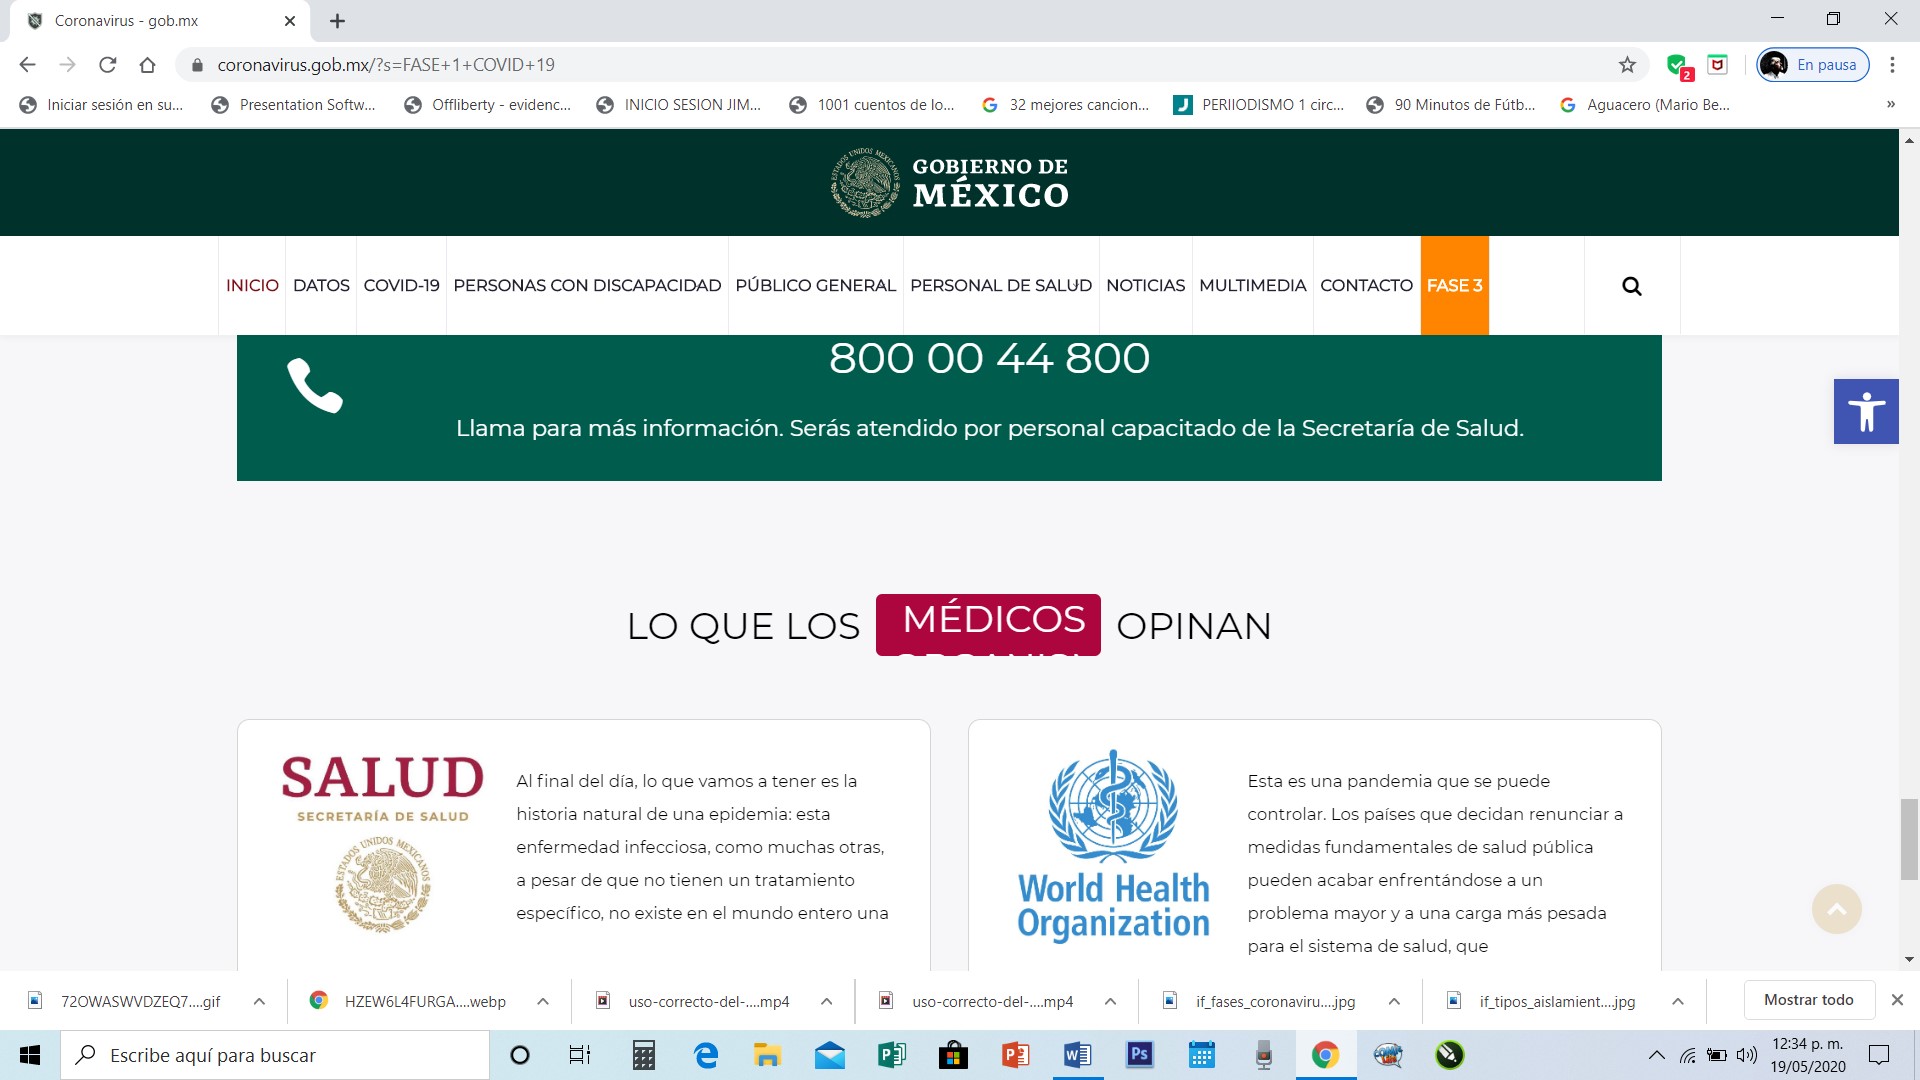Viewport: 1920px width, 1080px height.
Task: Show hidden system tray icons
Action: tap(1656, 1055)
